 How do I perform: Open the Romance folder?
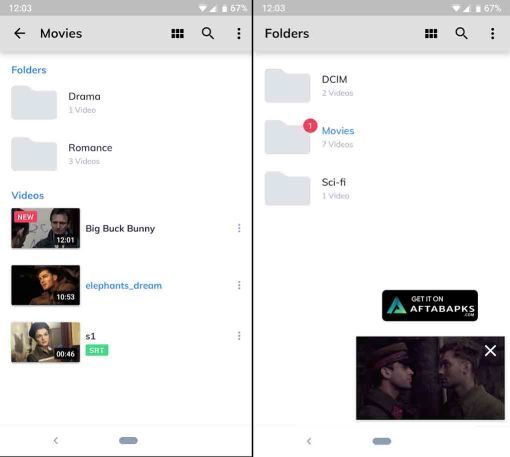coord(127,154)
